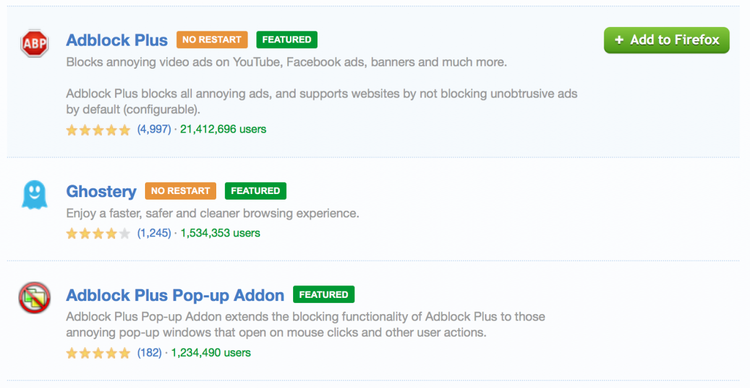This screenshot has width=750, height=388.
Task: Open the Adblock Plus add-on title
Action: (x=117, y=40)
